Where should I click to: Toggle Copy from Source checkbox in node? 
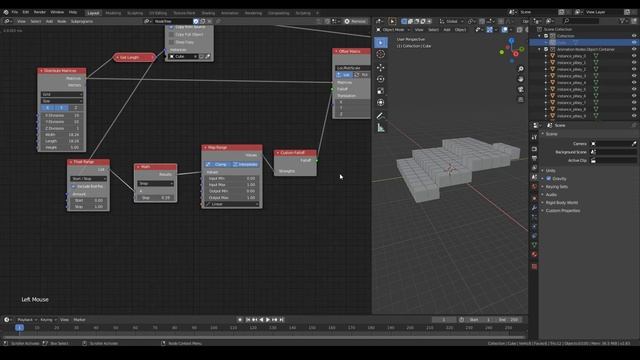point(171,27)
